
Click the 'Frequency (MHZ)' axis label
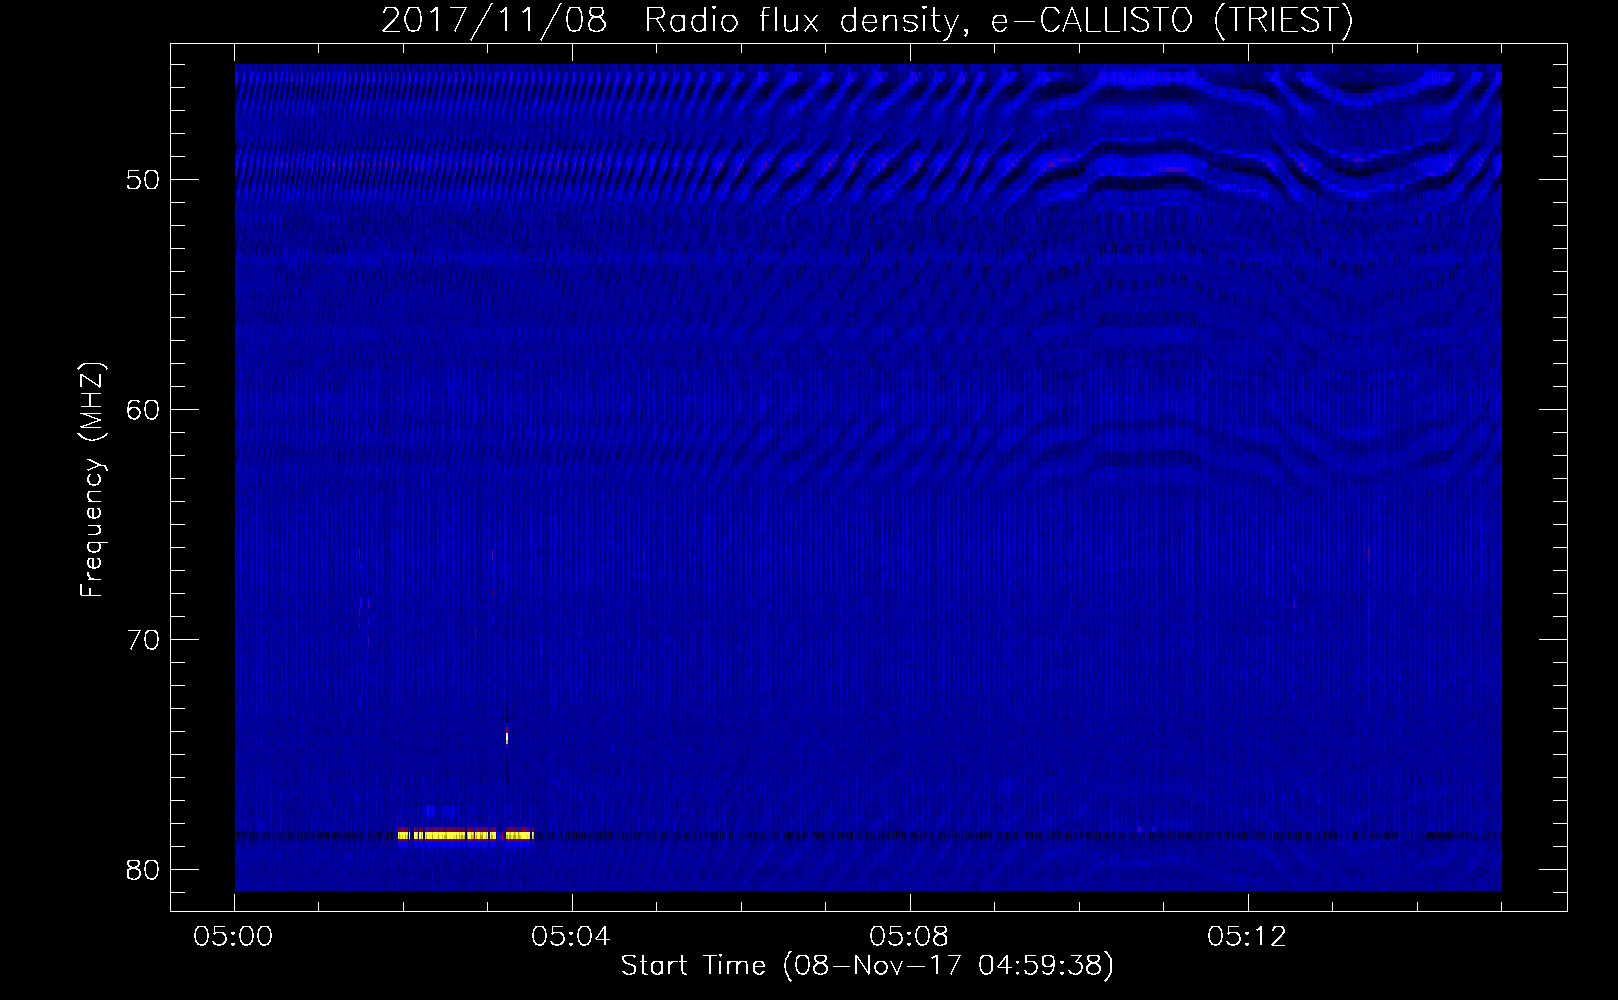click(x=92, y=480)
